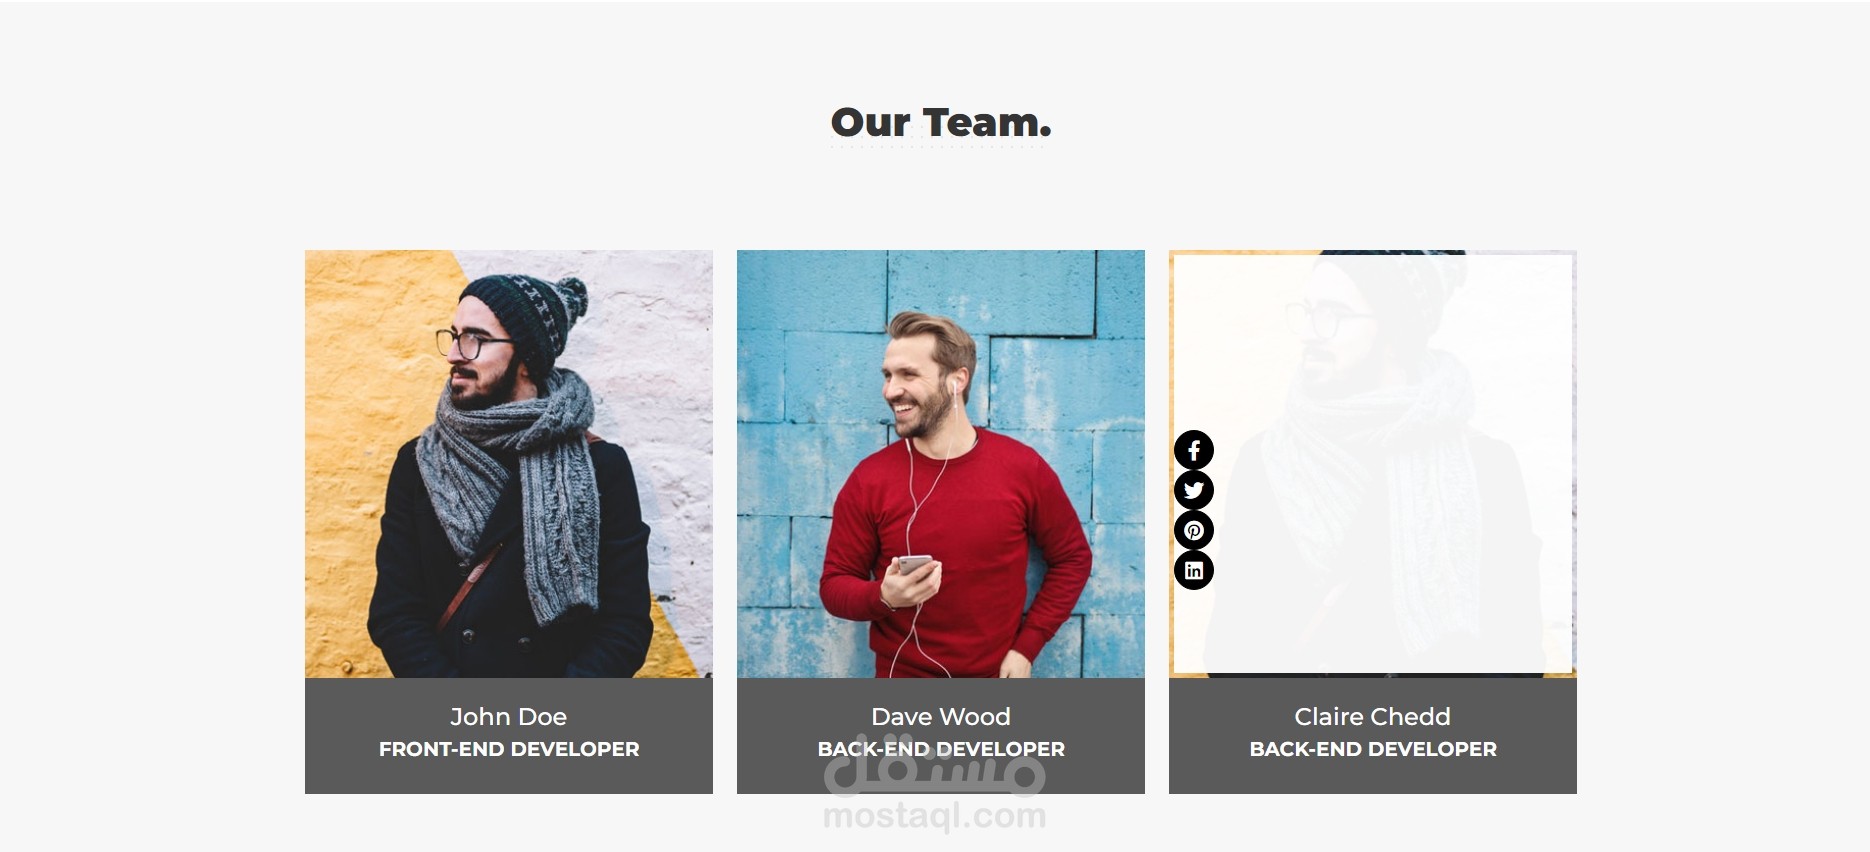The image size is (1870, 852).
Task: Click the John Doe name
Action: (x=508, y=717)
